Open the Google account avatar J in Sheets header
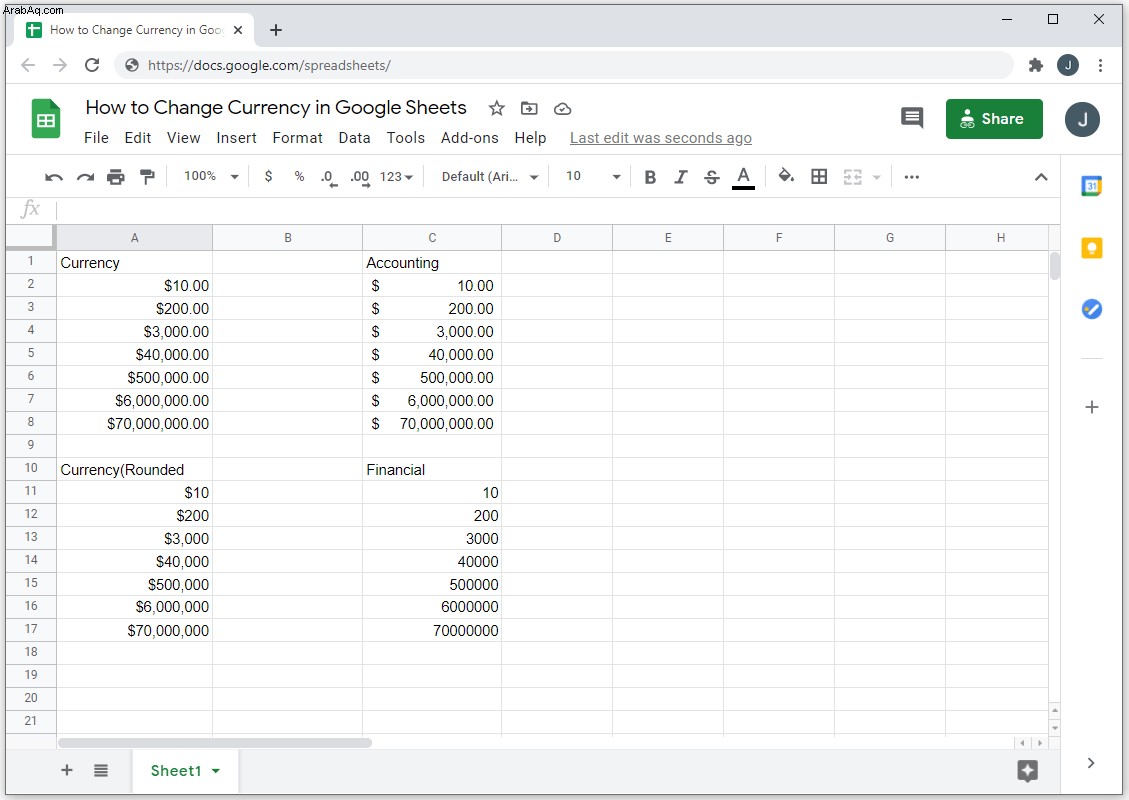This screenshot has width=1129, height=800. 1082,120
